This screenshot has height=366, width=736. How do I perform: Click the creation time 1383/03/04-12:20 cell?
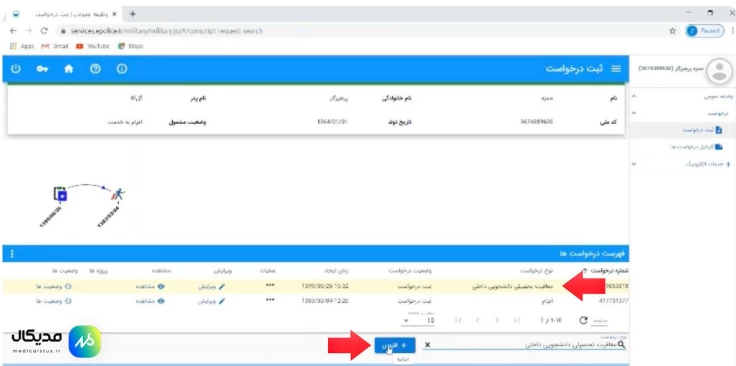click(324, 300)
